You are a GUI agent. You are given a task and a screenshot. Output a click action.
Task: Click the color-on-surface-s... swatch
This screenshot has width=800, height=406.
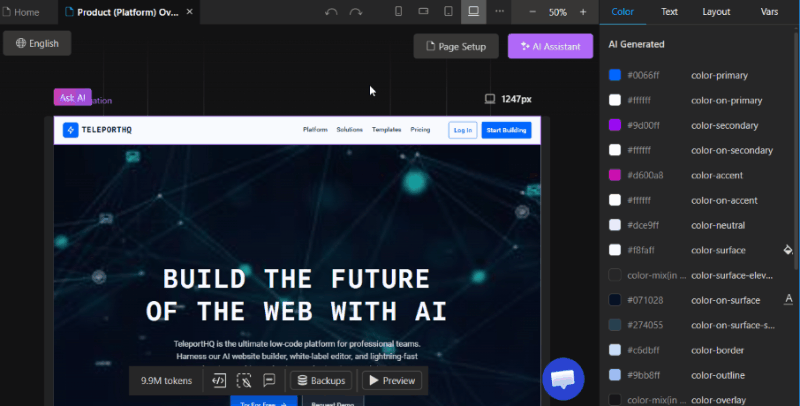pos(615,325)
